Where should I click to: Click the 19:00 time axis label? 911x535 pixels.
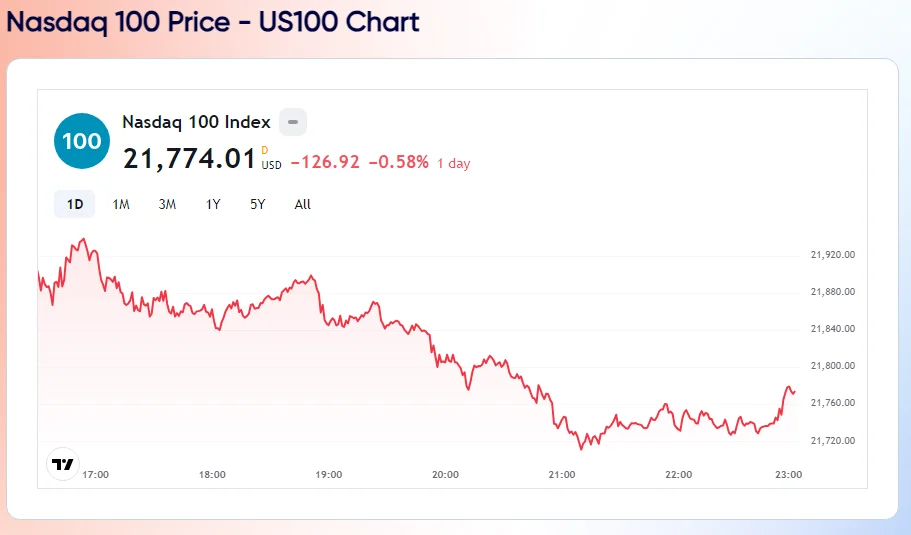[329, 474]
